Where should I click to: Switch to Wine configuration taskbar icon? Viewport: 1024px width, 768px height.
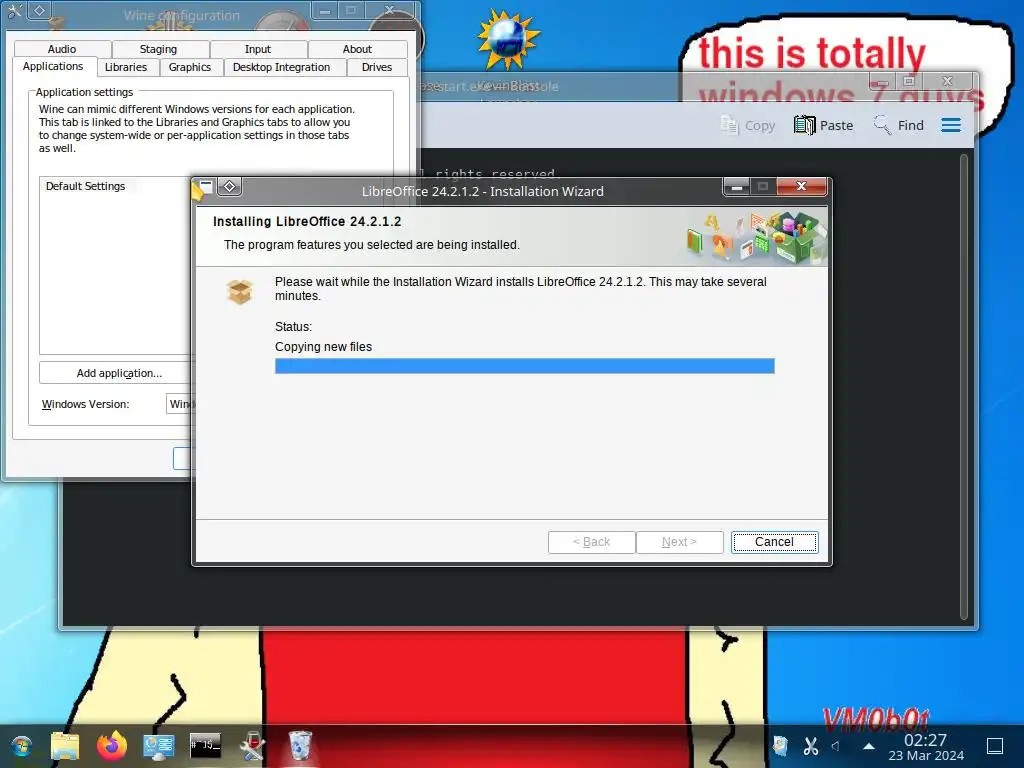coord(253,746)
